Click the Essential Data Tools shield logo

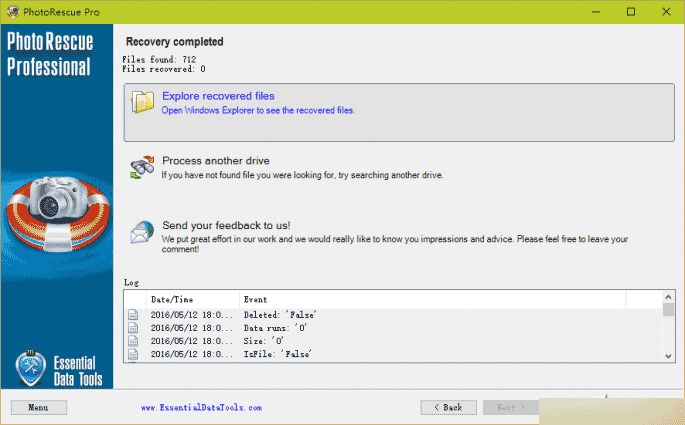click(31, 368)
